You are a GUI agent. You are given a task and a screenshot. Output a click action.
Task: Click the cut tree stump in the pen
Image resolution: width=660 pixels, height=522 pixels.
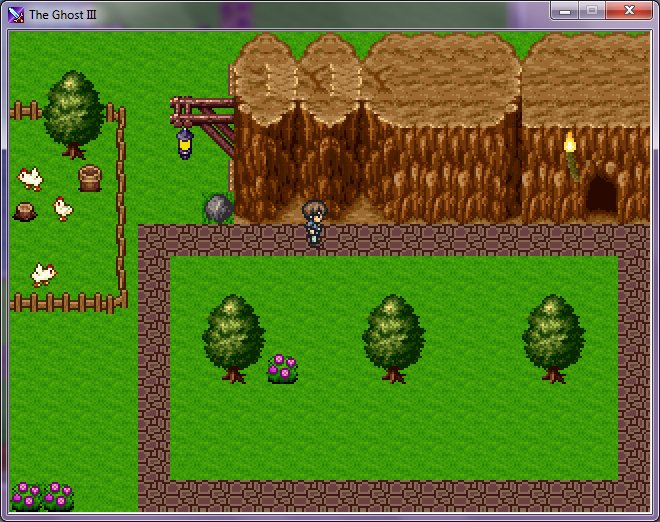click(25, 212)
